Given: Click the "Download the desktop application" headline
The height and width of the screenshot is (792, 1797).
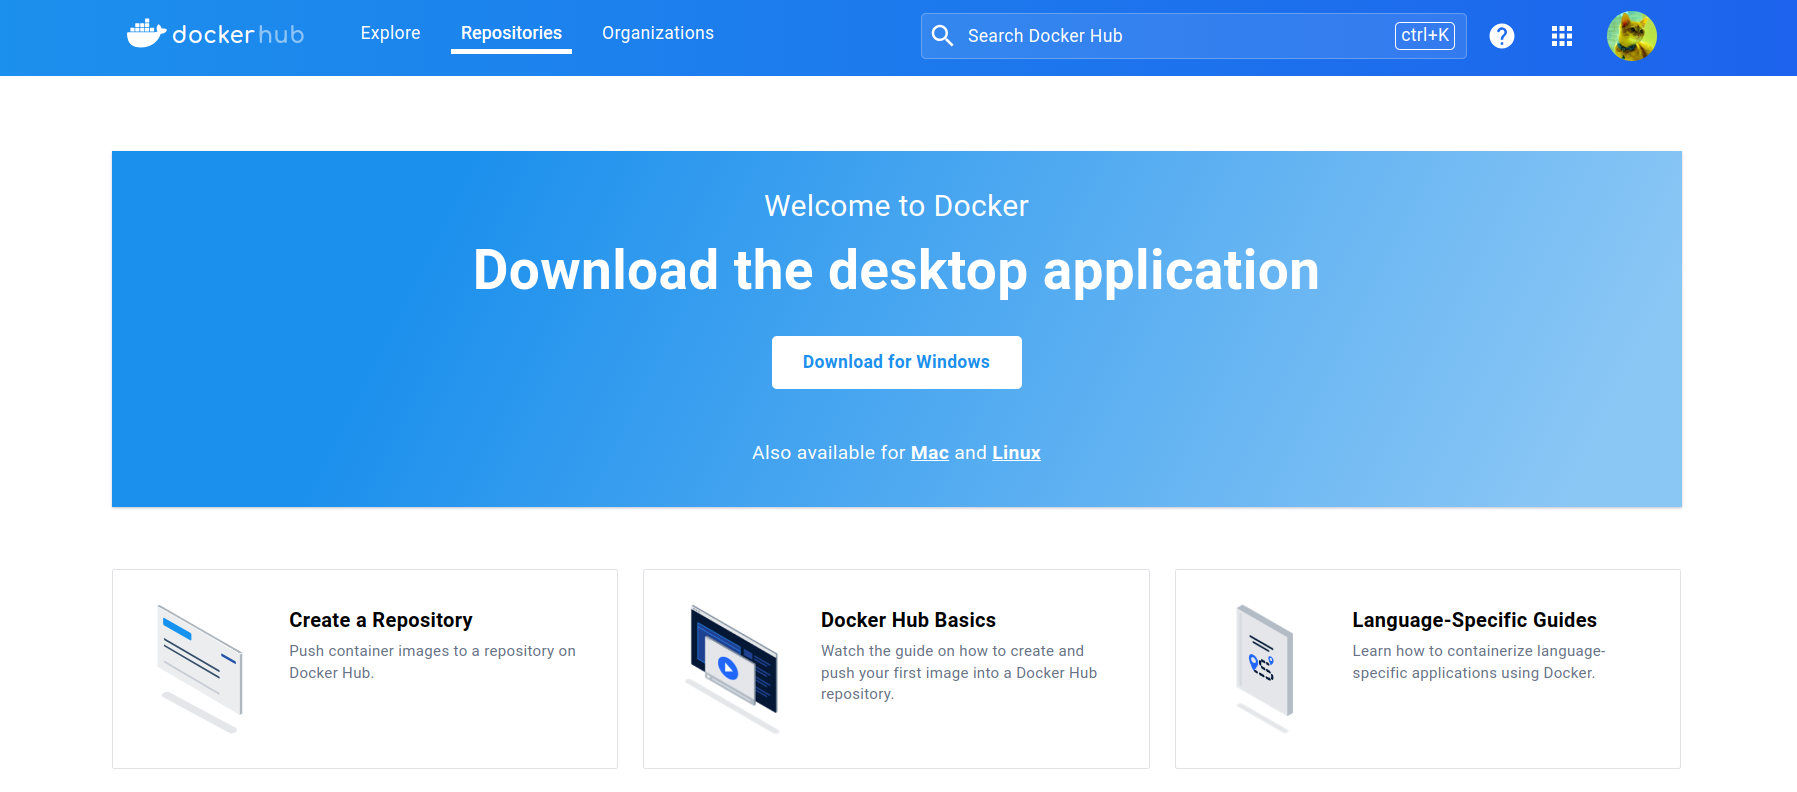Looking at the screenshot, I should (897, 270).
